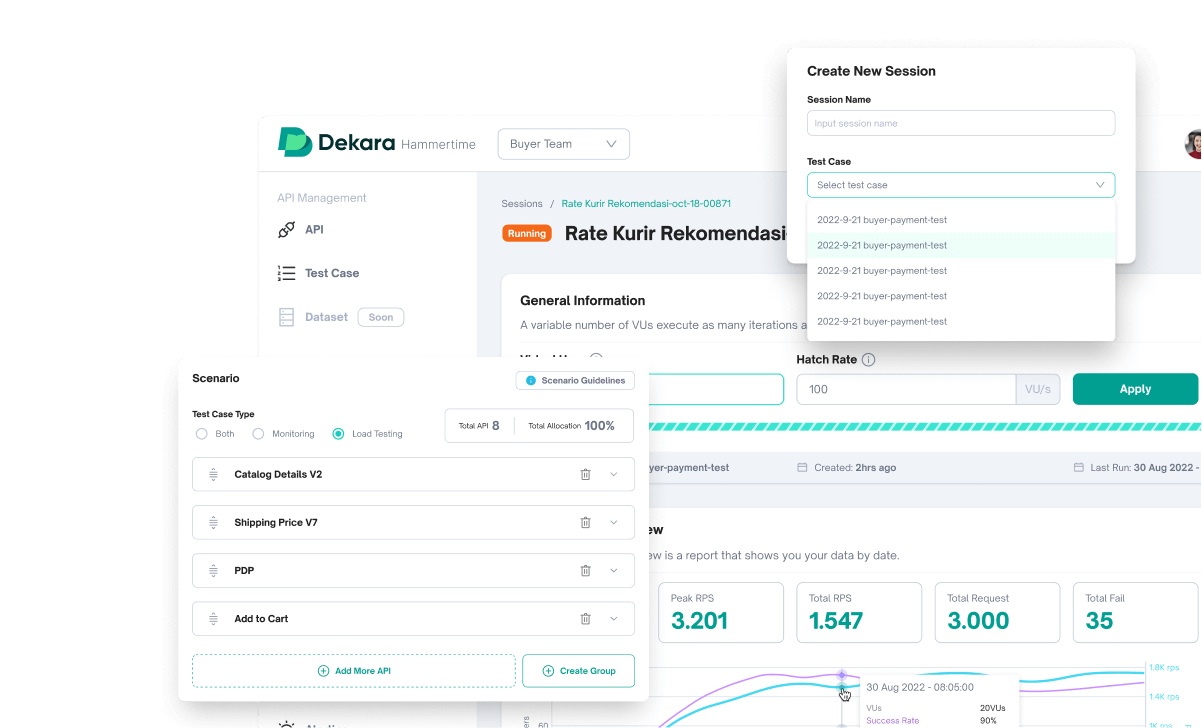This screenshot has width=1202, height=728.
Task: Expand the Catalog Details V2 row
Action: (614, 474)
